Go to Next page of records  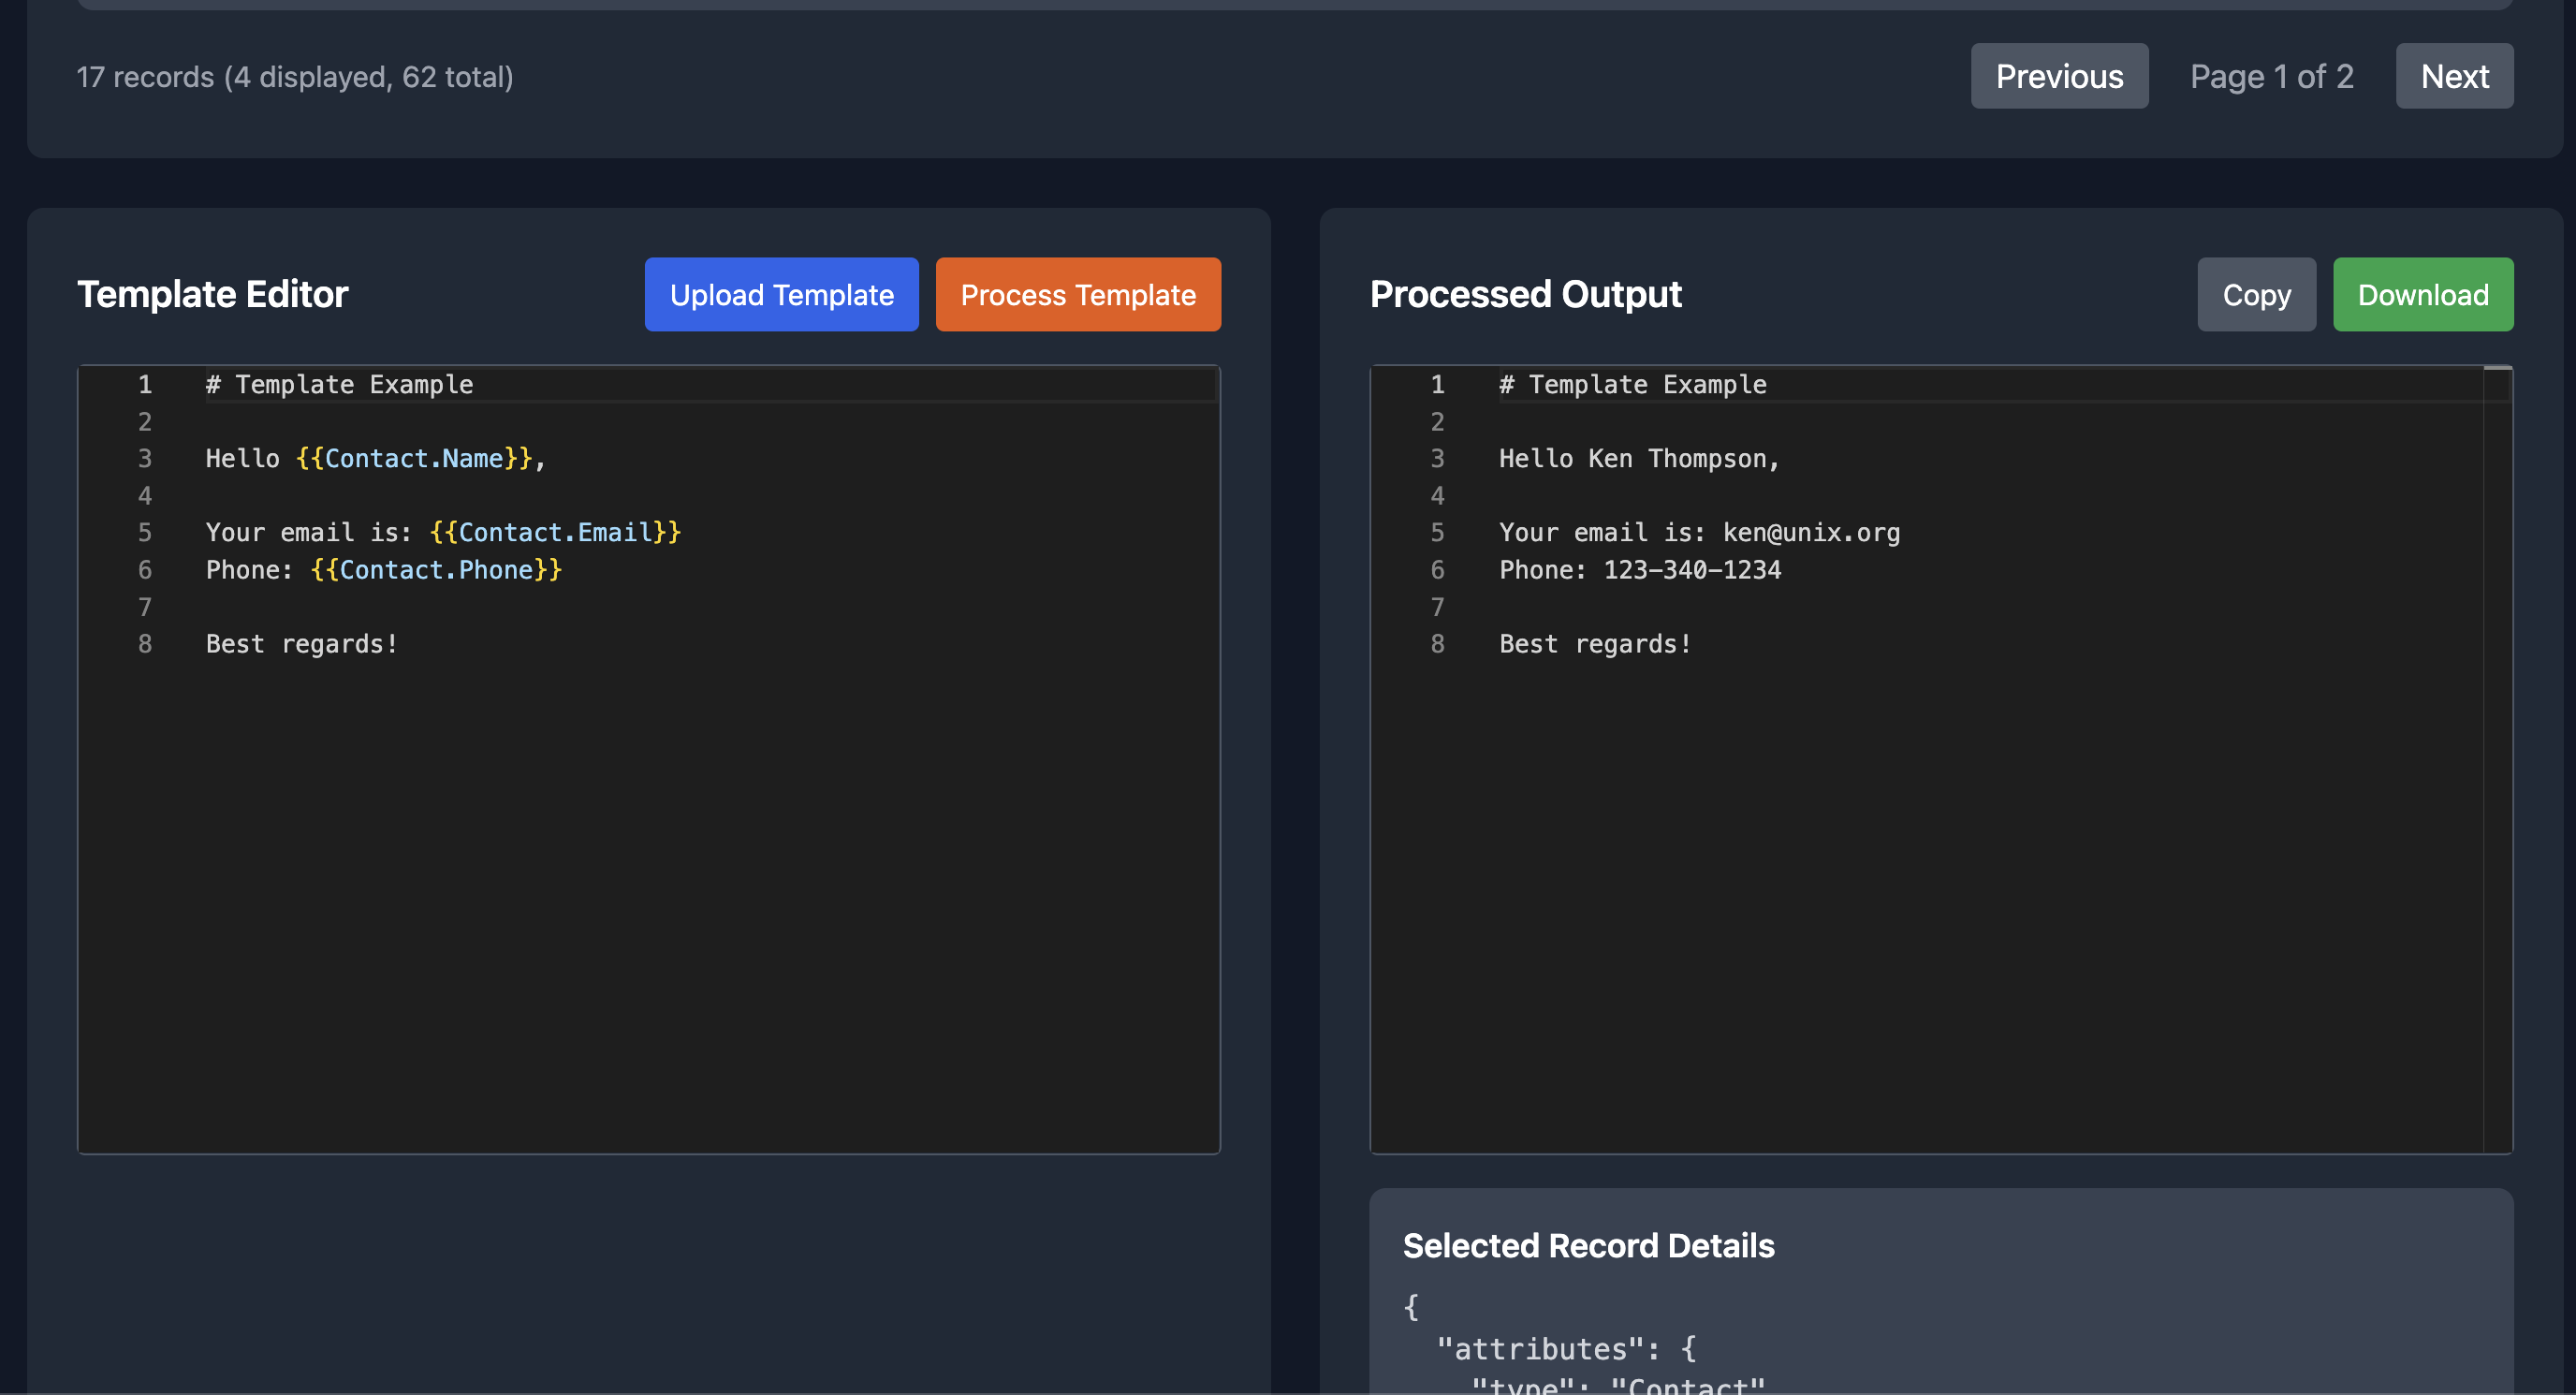pyautogui.click(x=2453, y=76)
